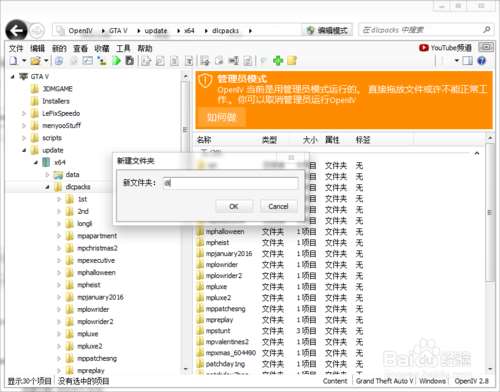The image size is (500, 392).
Task: Click the open folder toolbar icon
Action: [35, 61]
